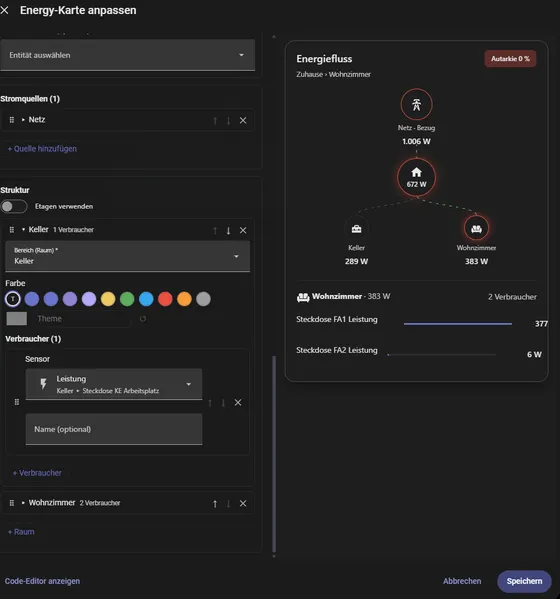Toggle Etagen verwenden switch

click(x=14, y=206)
